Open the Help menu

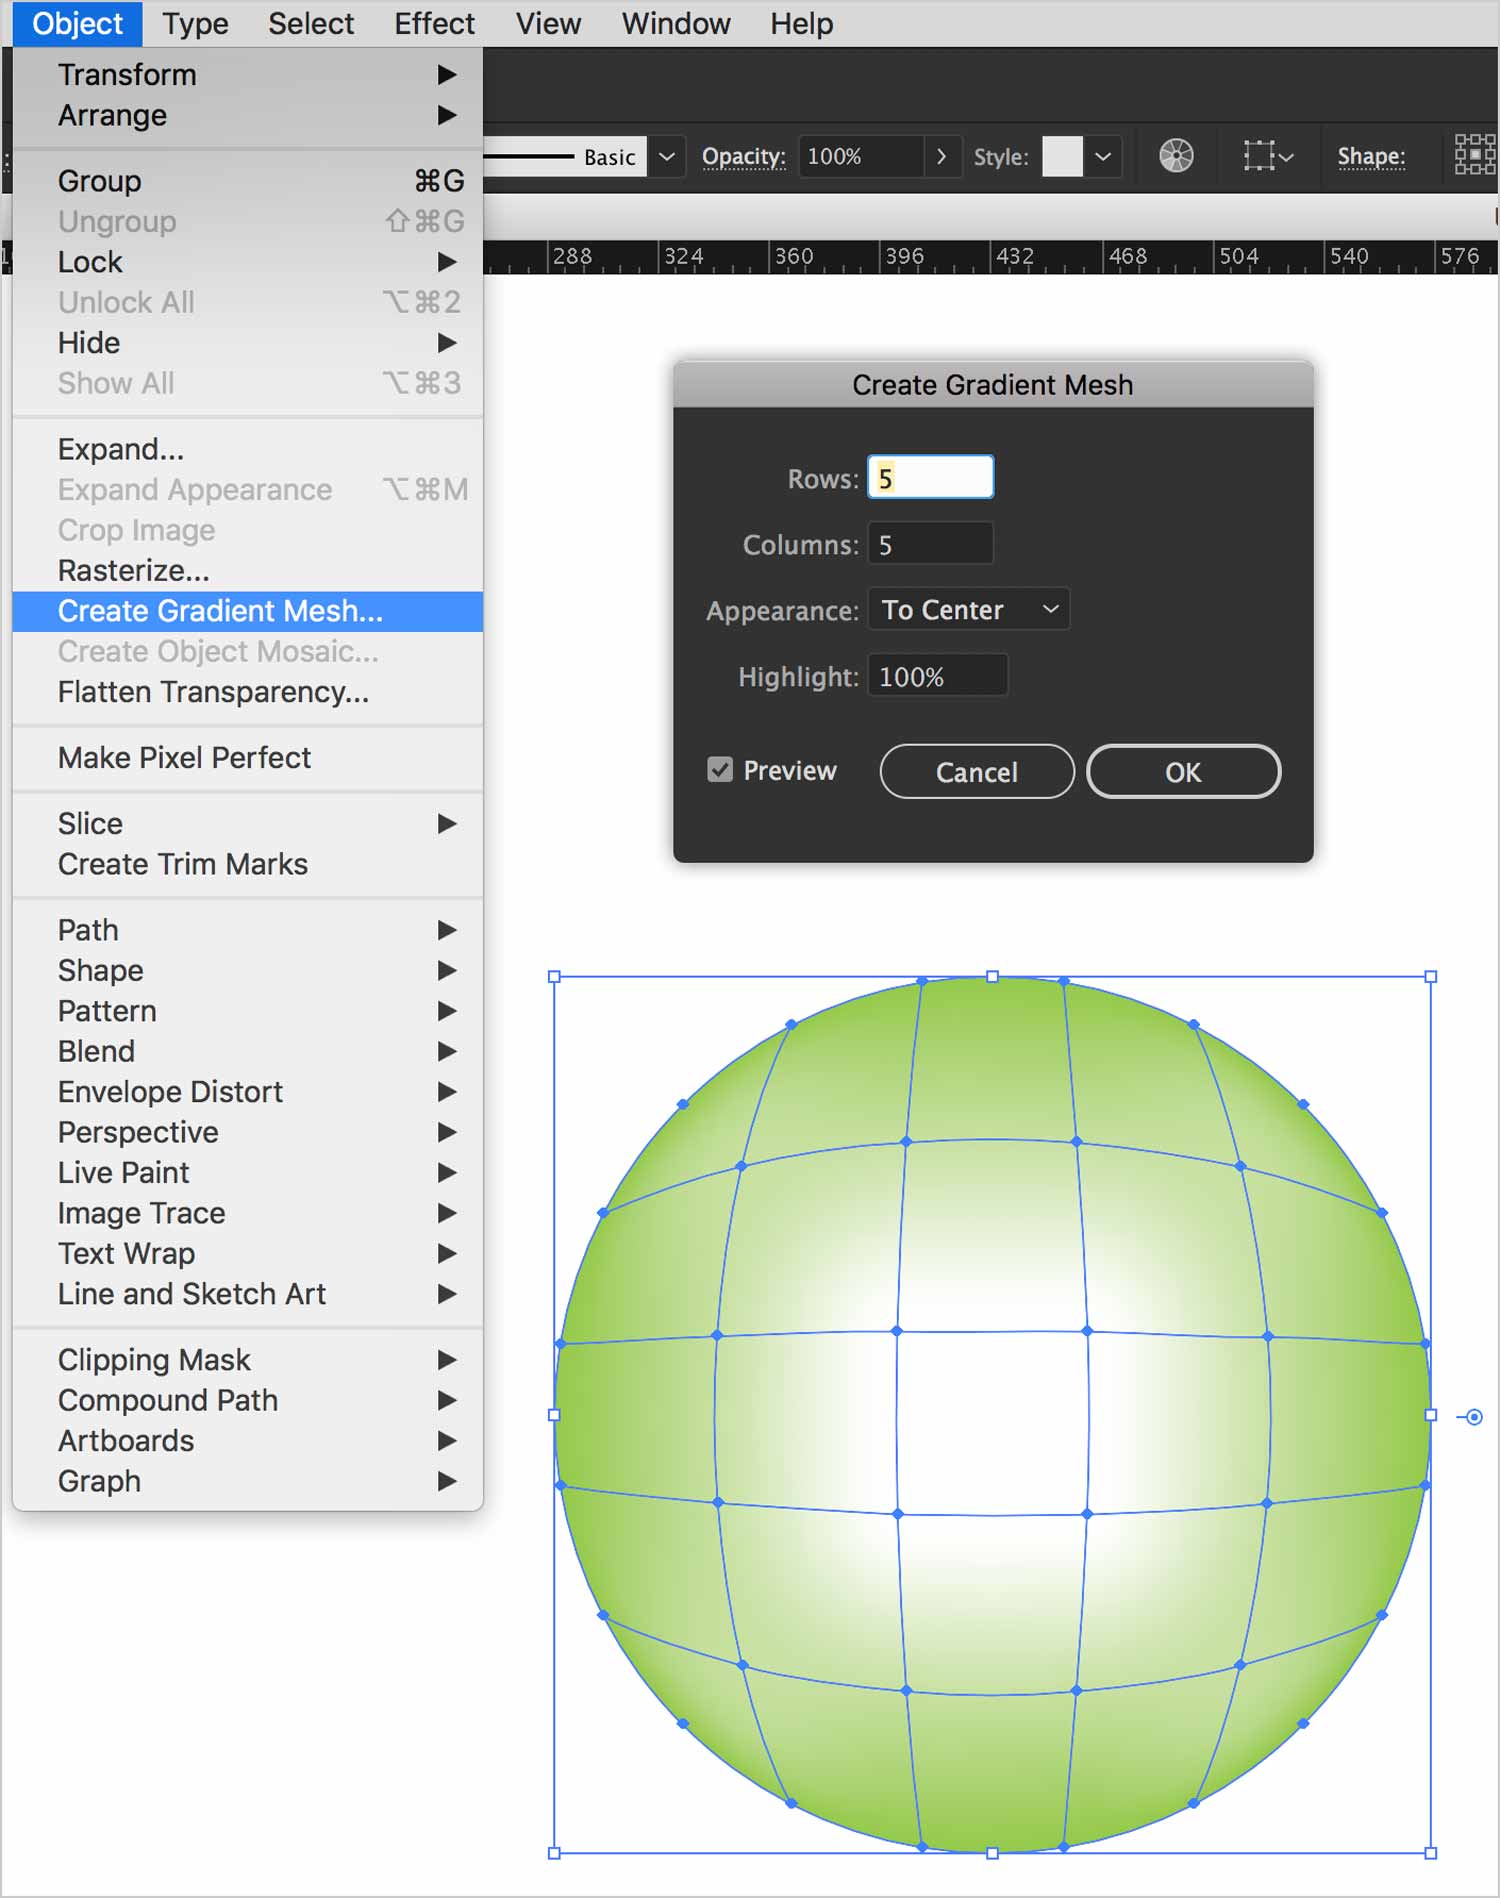pos(801,23)
